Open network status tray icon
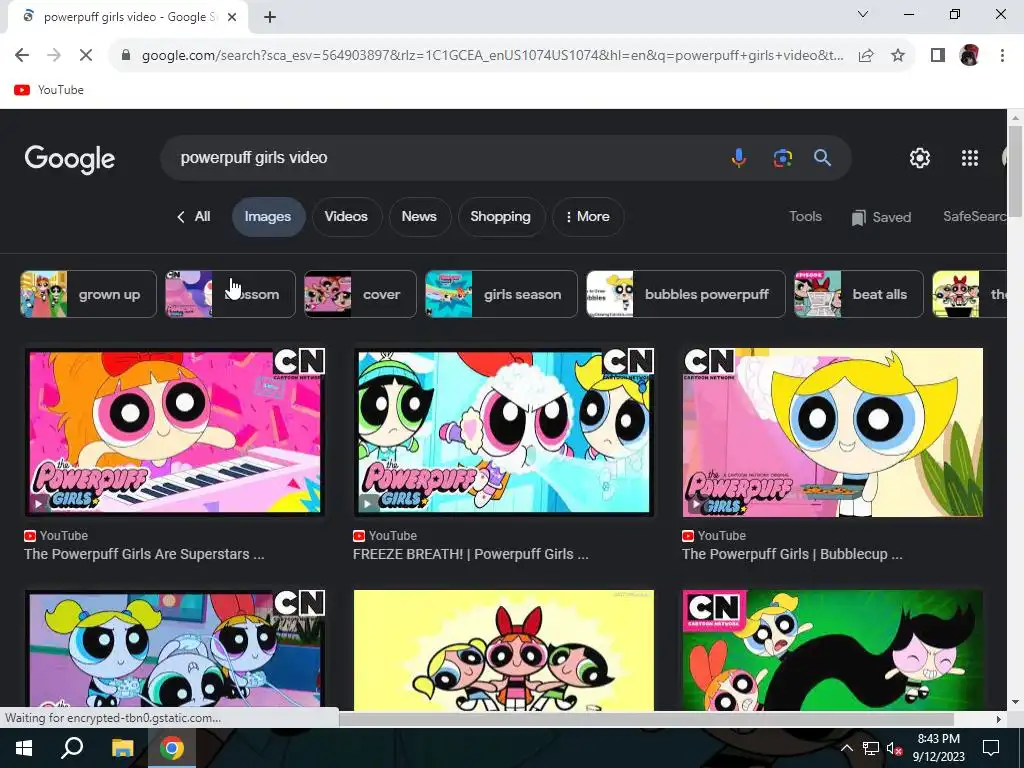This screenshot has width=1024, height=768. pyautogui.click(x=871, y=748)
